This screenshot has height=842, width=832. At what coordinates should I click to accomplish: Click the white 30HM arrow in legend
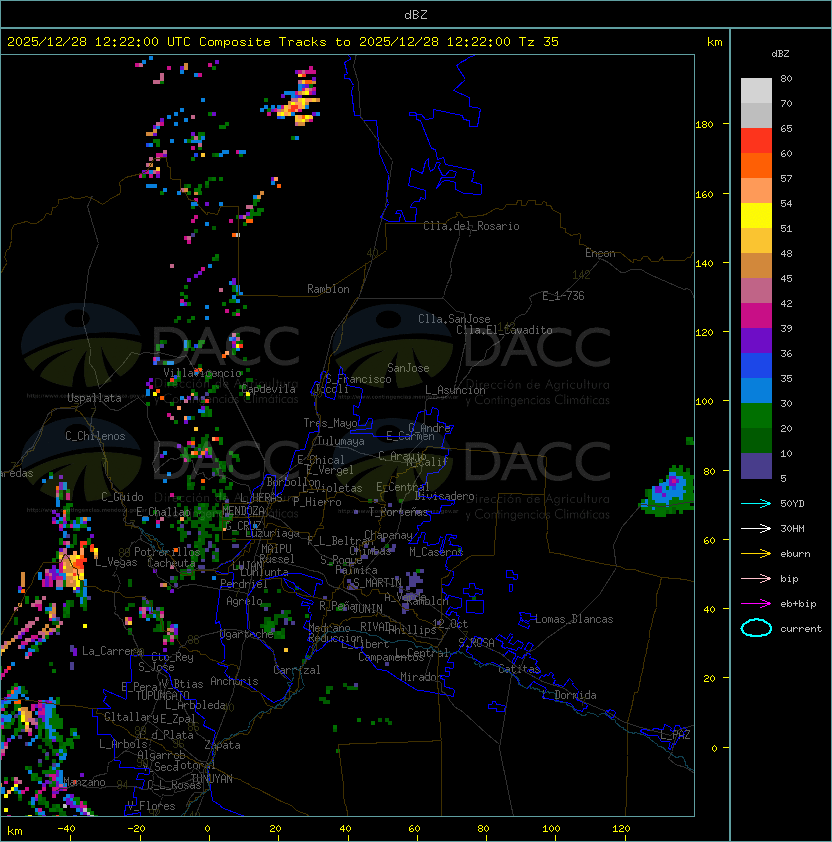point(756,529)
